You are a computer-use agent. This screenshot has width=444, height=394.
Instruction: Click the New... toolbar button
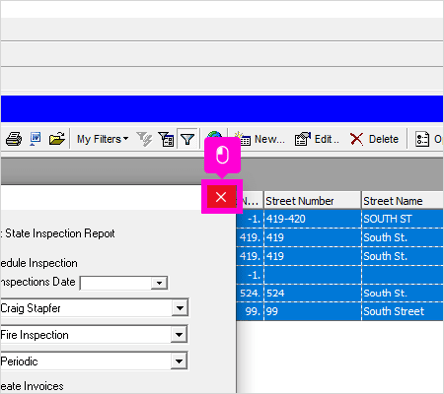(260, 139)
